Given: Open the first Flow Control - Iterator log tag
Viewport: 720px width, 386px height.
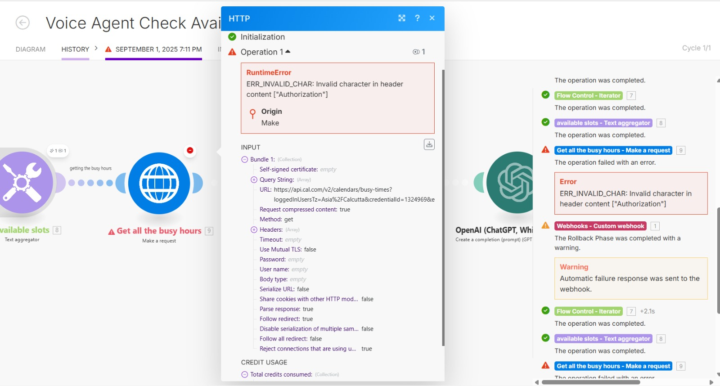Looking at the screenshot, I should (x=588, y=95).
